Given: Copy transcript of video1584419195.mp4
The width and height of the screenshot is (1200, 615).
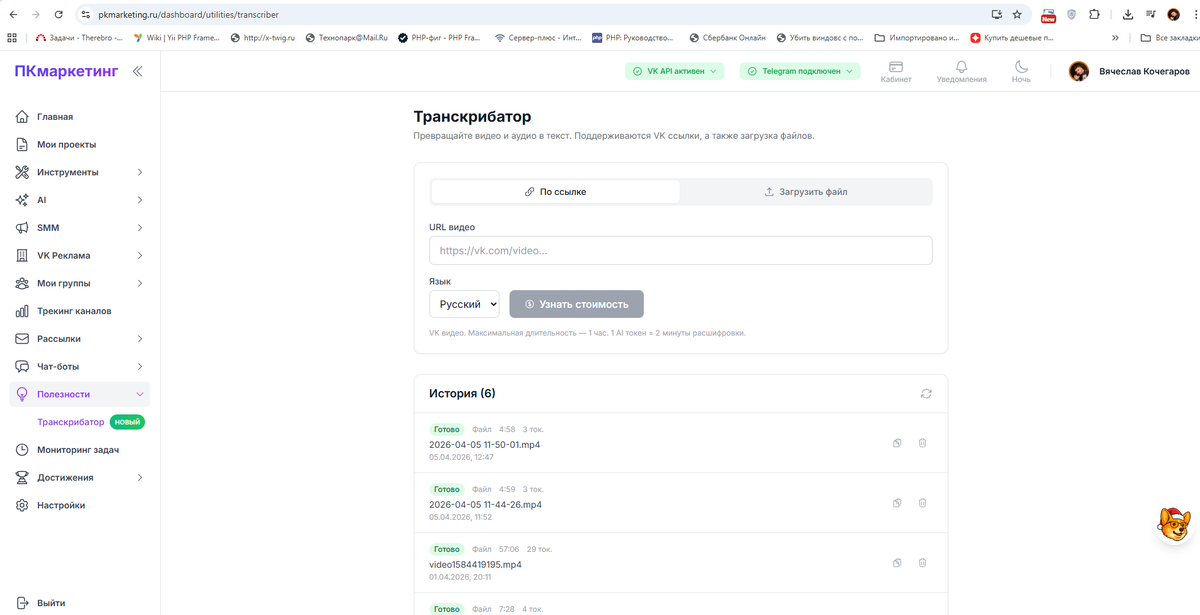Looking at the screenshot, I should (897, 563).
